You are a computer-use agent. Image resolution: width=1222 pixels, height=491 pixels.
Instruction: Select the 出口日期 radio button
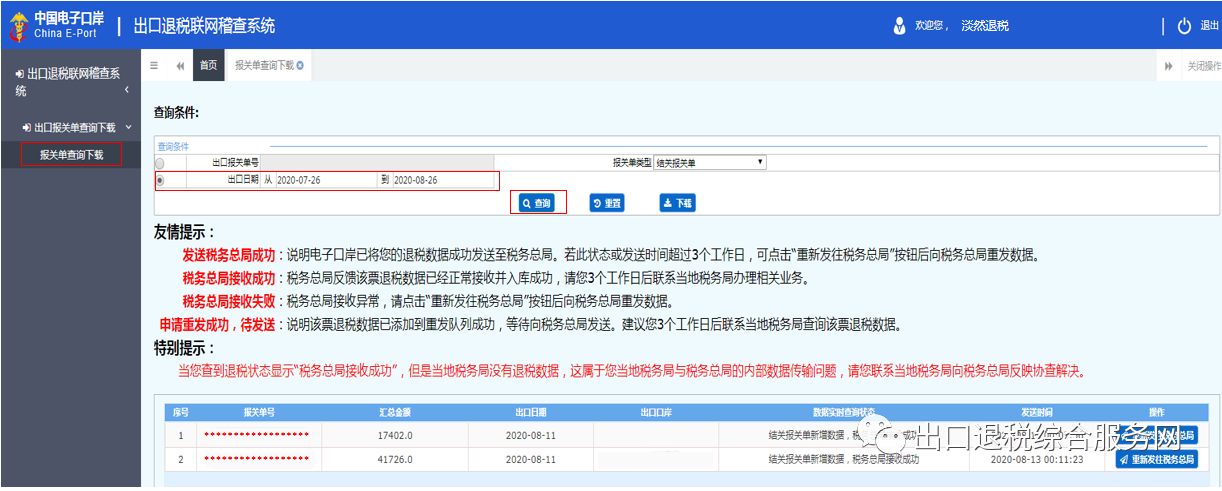point(160,180)
